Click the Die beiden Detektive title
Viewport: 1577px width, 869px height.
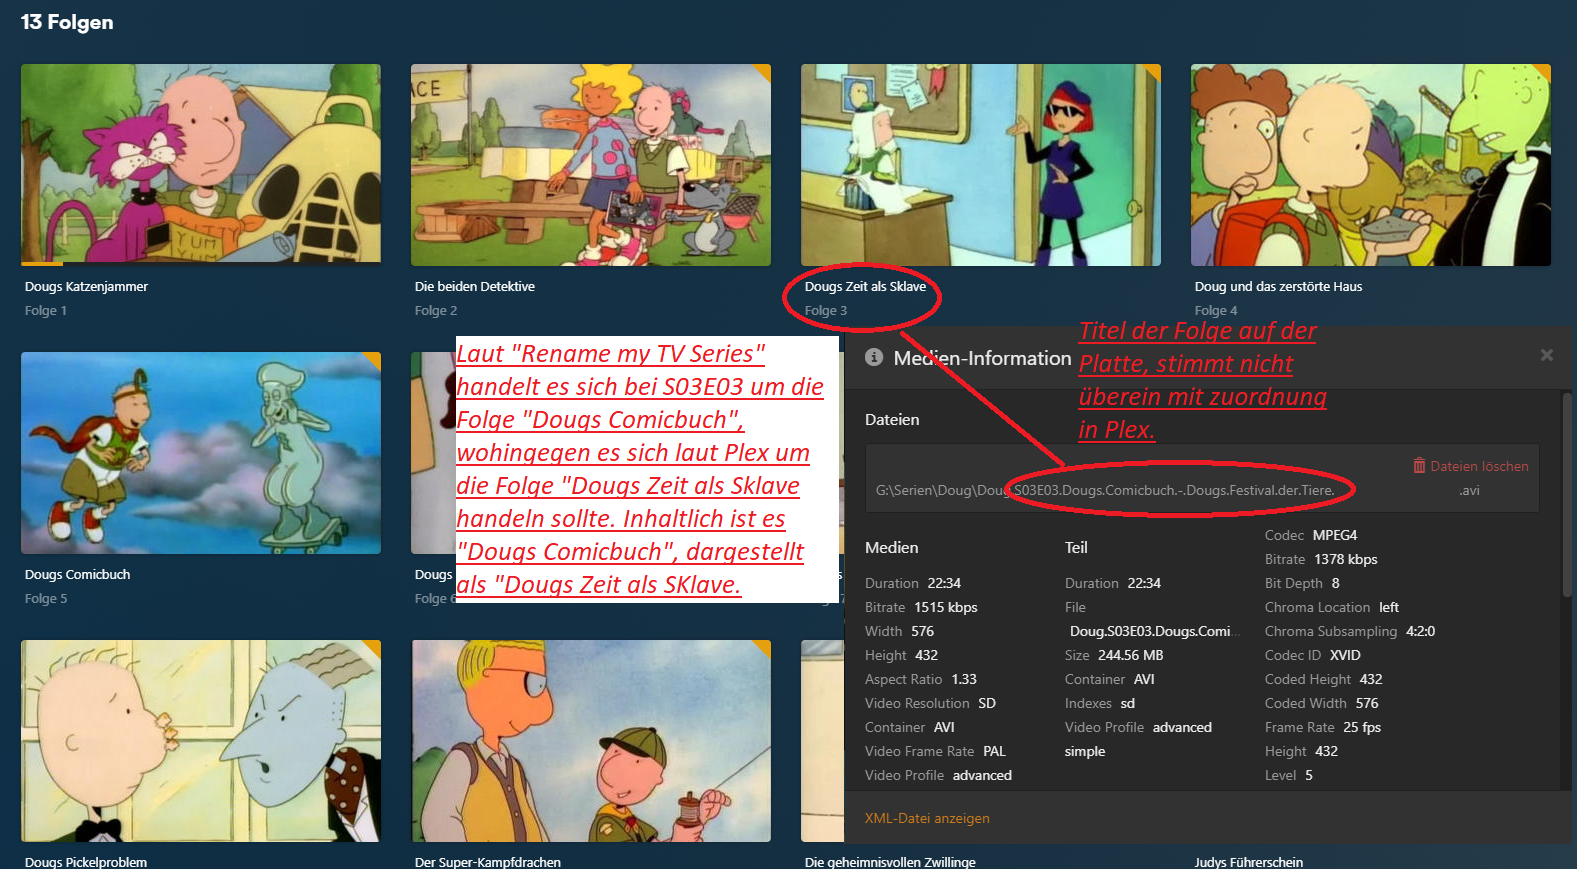tap(475, 286)
